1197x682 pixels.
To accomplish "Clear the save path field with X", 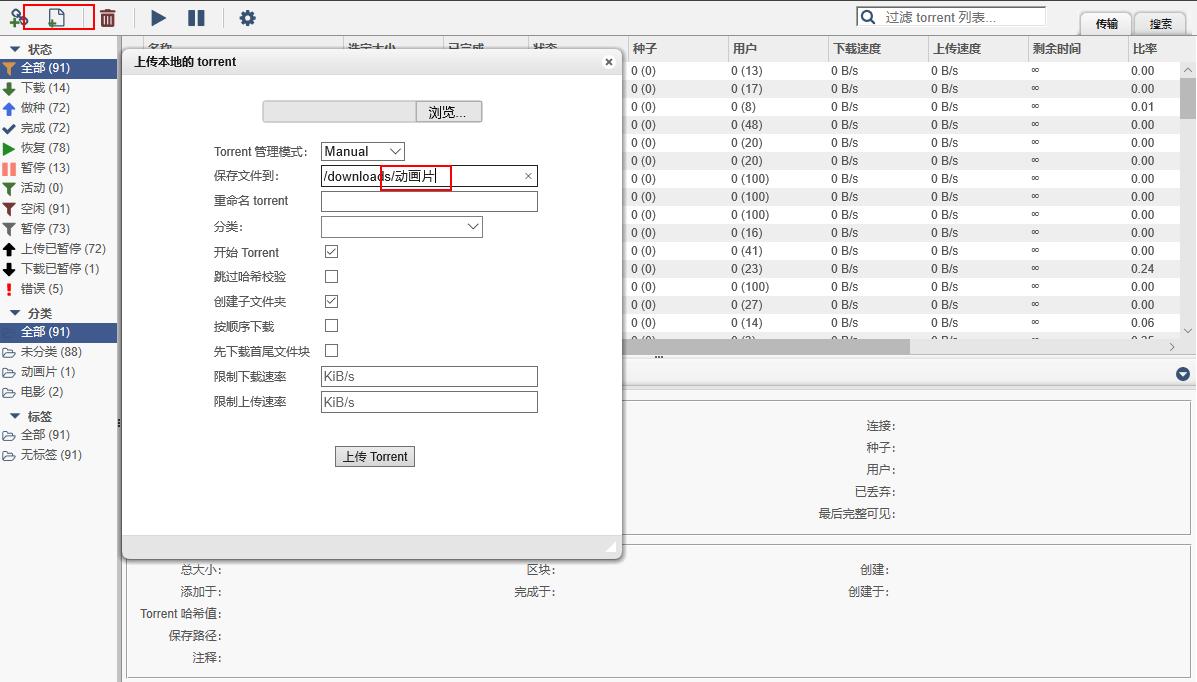I will (528, 176).
